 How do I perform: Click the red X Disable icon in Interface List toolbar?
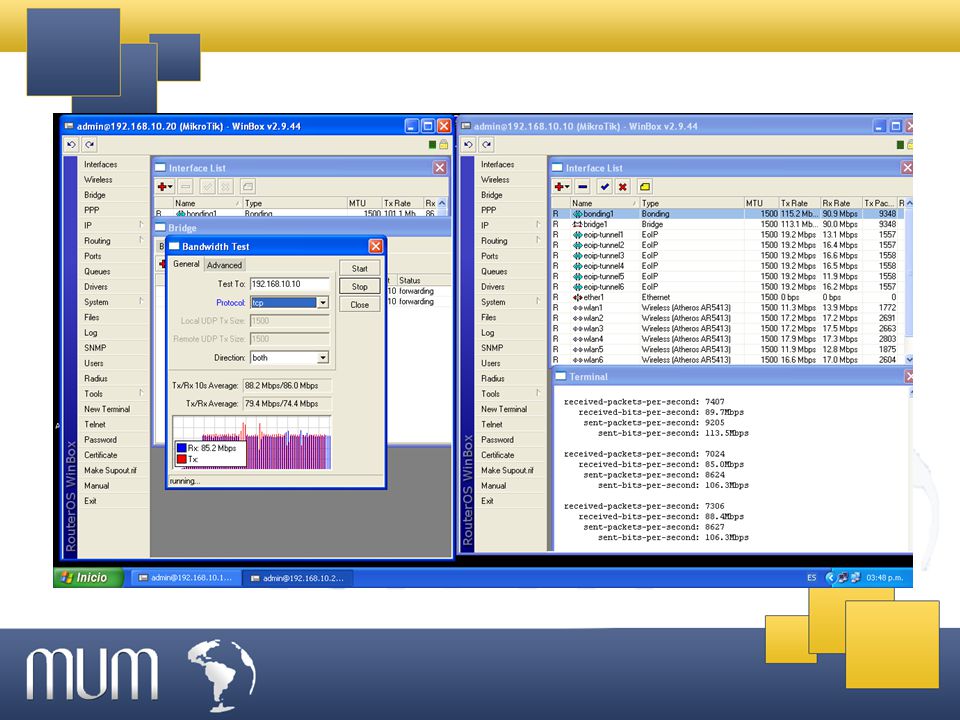622,187
